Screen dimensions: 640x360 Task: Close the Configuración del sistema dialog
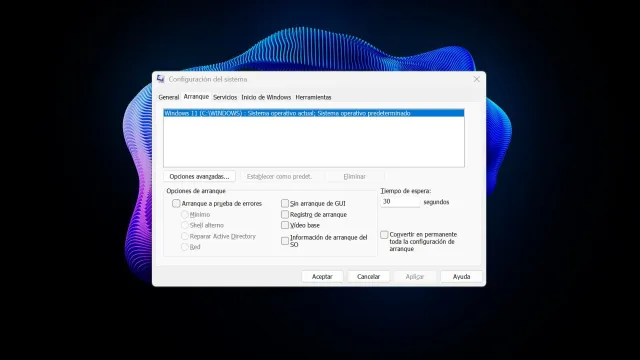tap(476, 79)
